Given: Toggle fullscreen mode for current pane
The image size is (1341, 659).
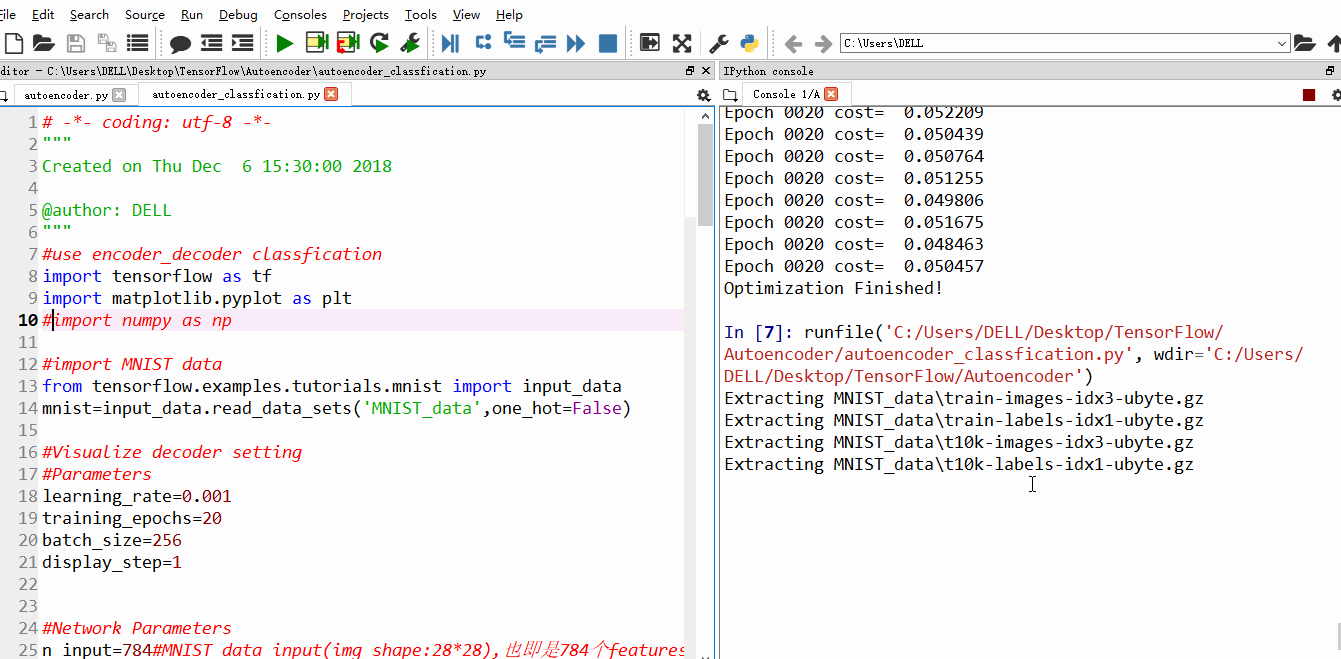Looking at the screenshot, I should (x=682, y=43).
